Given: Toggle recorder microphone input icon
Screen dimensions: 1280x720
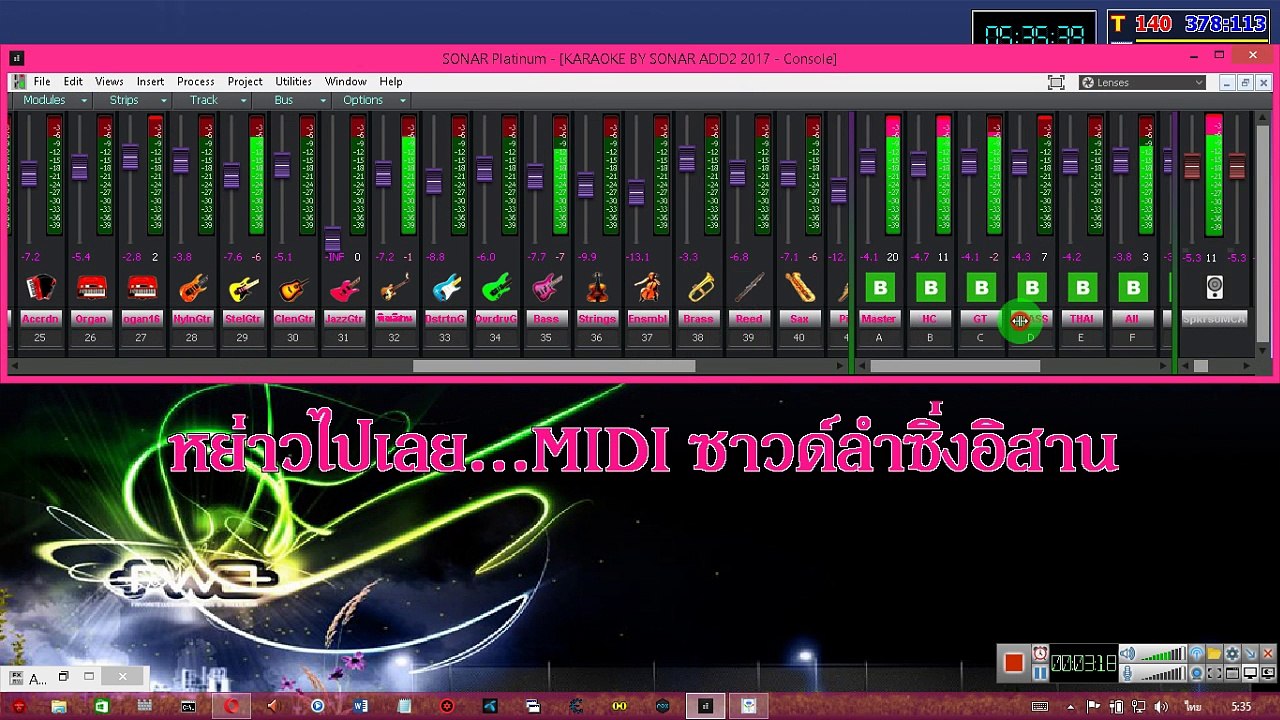Looking at the screenshot, I should coord(1127,673).
